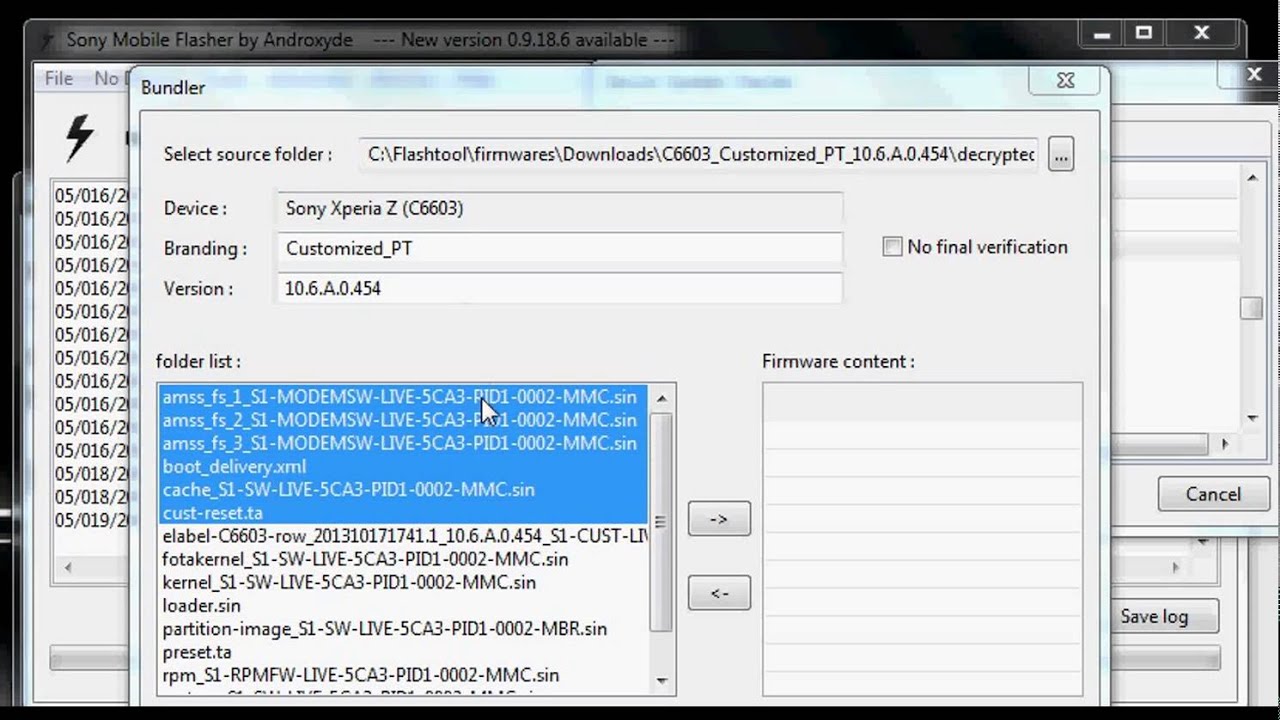Select rpm_S1-RPMFW-LIVE sin file
The width and height of the screenshot is (1280, 720).
pyautogui.click(x=403, y=675)
